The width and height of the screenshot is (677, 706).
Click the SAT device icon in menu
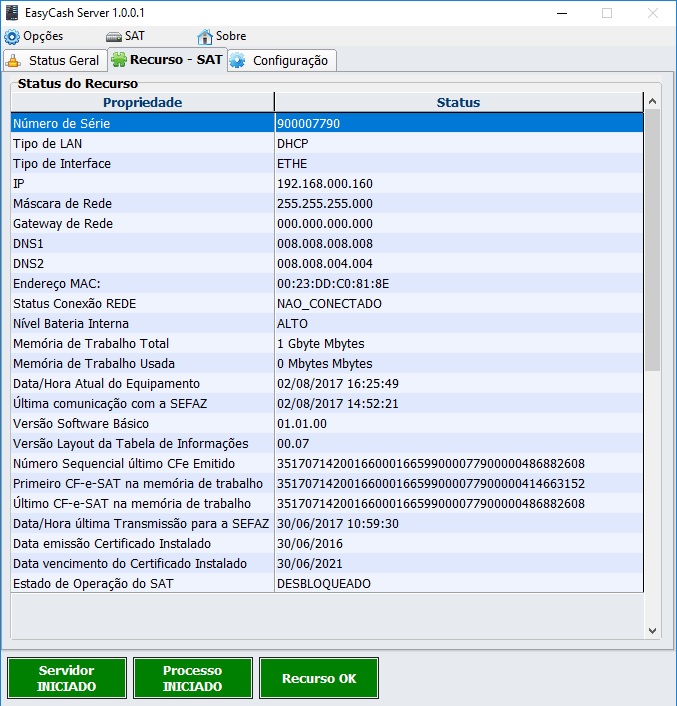click(x=113, y=36)
